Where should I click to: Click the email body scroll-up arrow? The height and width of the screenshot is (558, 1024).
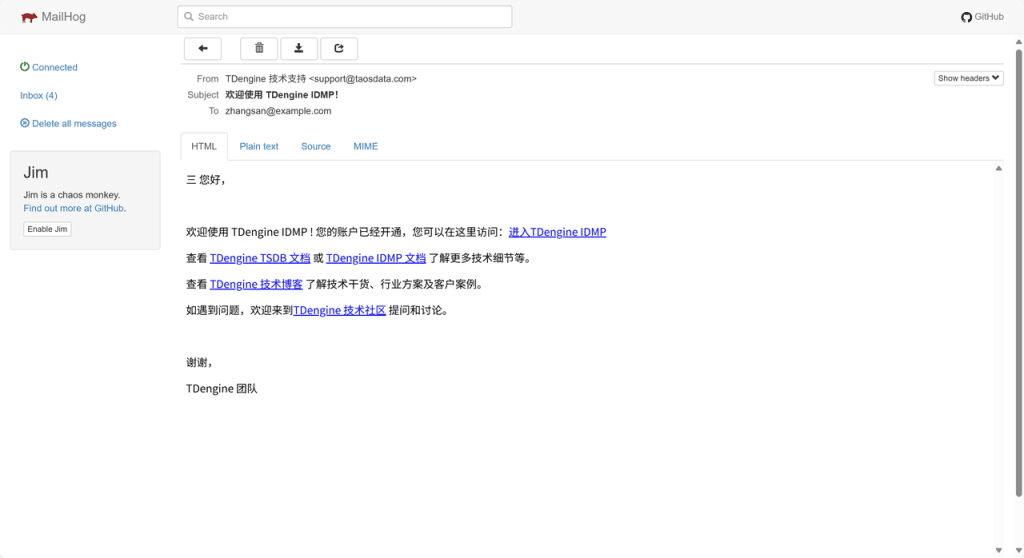pyautogui.click(x=999, y=169)
